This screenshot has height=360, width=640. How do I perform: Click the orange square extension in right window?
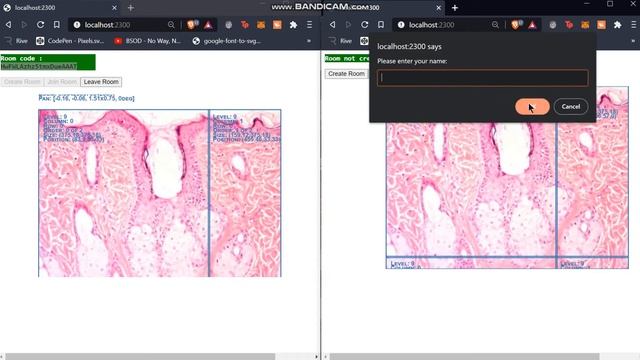(x=601, y=25)
